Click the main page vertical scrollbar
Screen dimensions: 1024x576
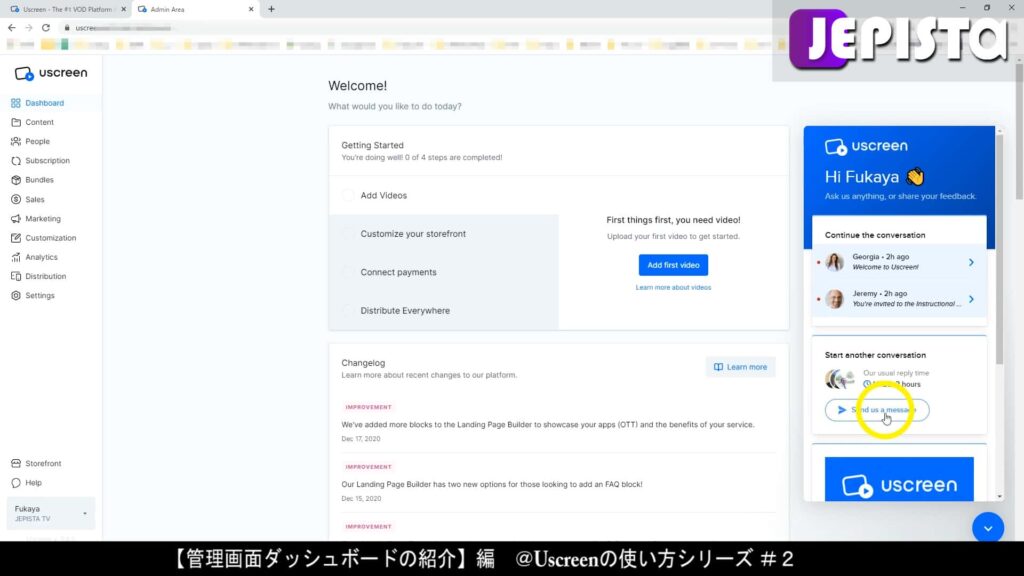coord(1019,131)
